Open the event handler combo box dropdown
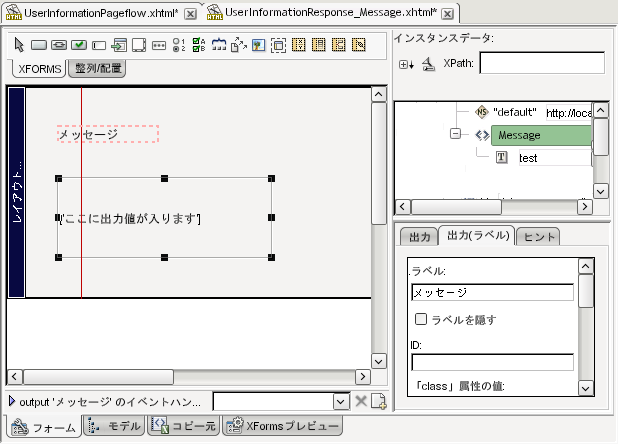618x444 pixels. click(341, 402)
